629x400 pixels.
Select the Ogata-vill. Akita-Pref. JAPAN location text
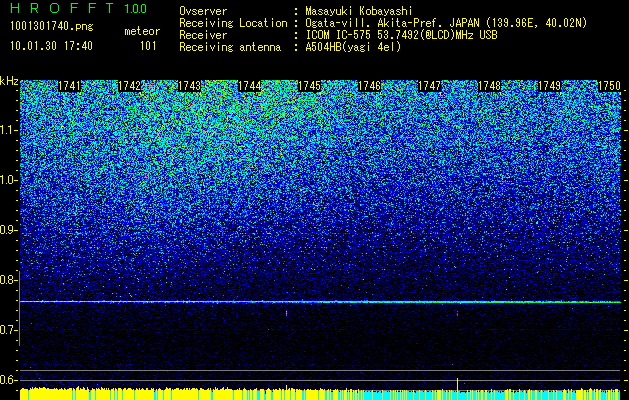pyautogui.click(x=446, y=23)
